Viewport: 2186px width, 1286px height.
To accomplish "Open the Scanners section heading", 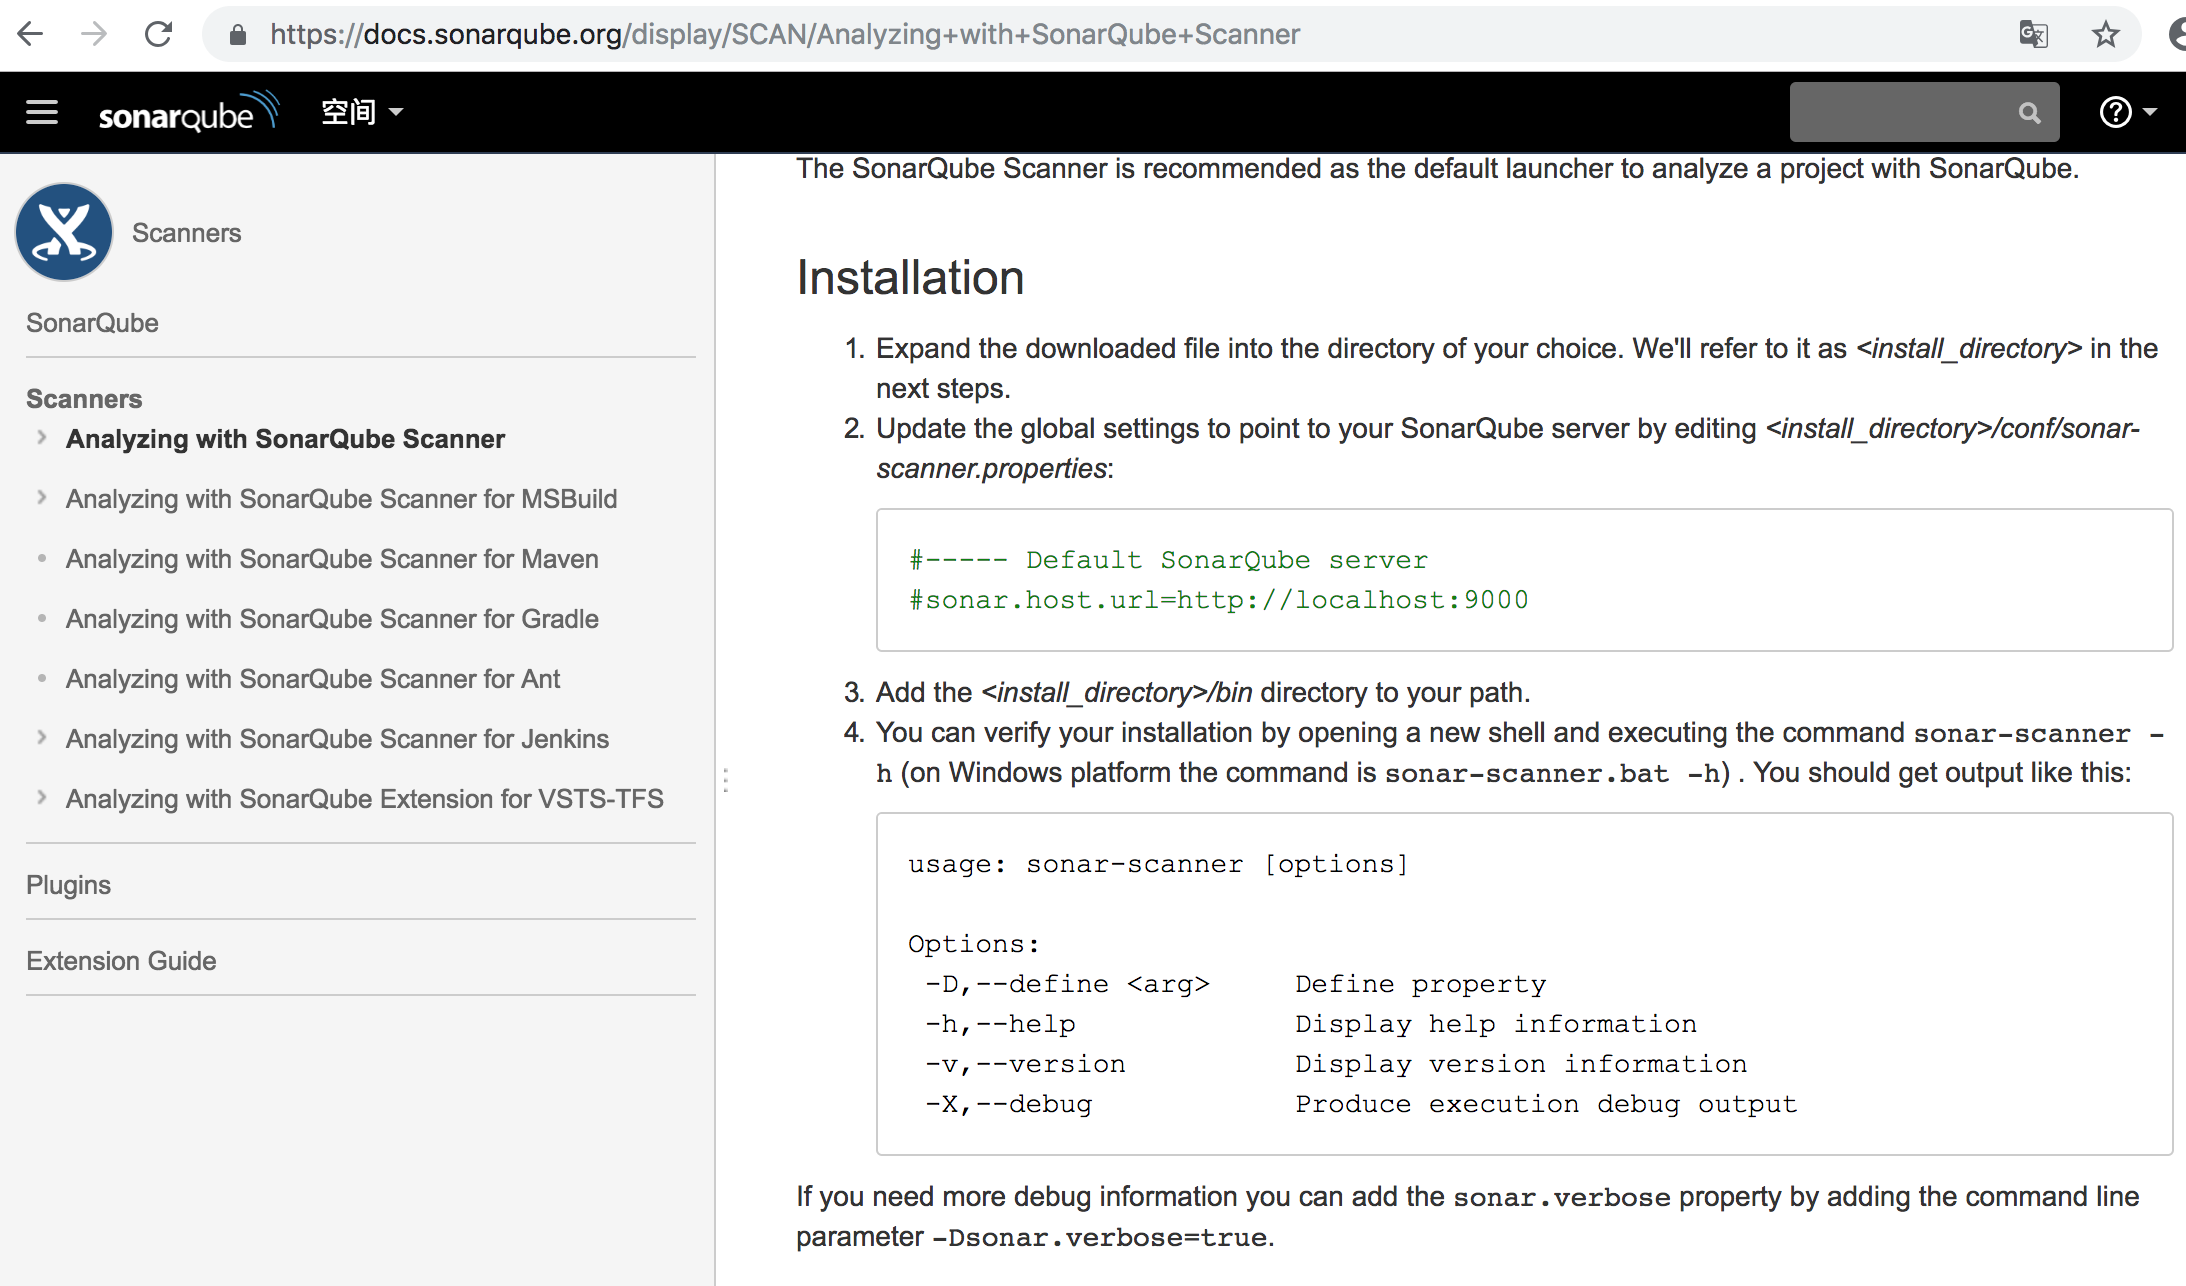I will coord(84,399).
